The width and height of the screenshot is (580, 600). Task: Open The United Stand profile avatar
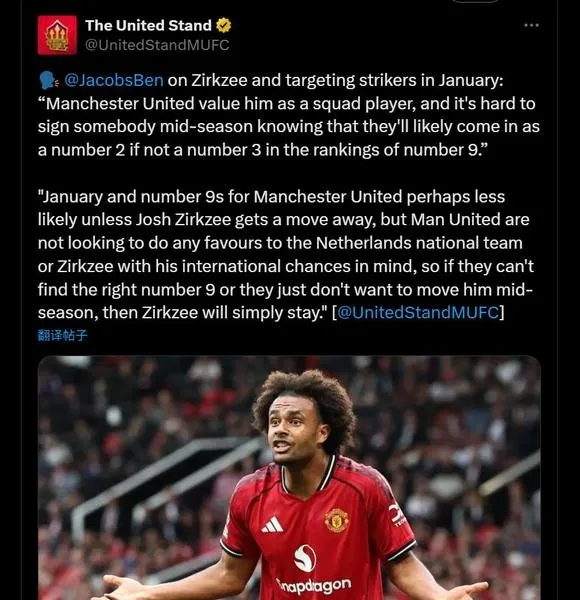tap(57, 35)
